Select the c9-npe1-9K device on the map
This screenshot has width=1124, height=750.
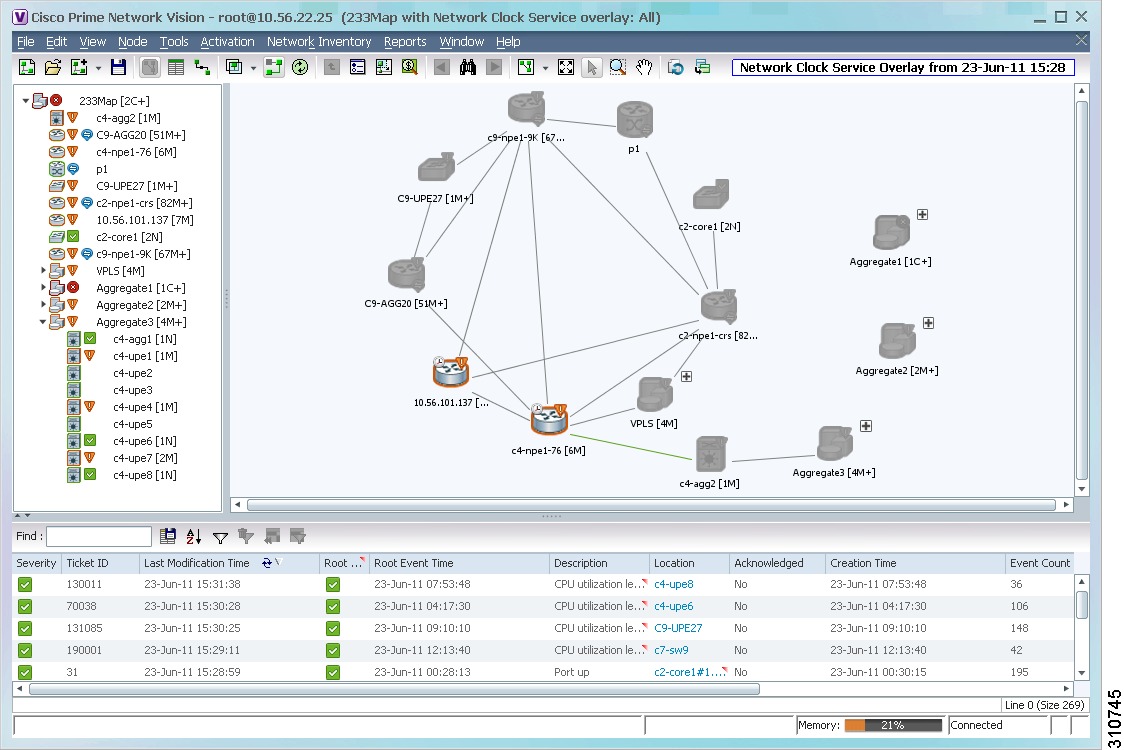527,109
